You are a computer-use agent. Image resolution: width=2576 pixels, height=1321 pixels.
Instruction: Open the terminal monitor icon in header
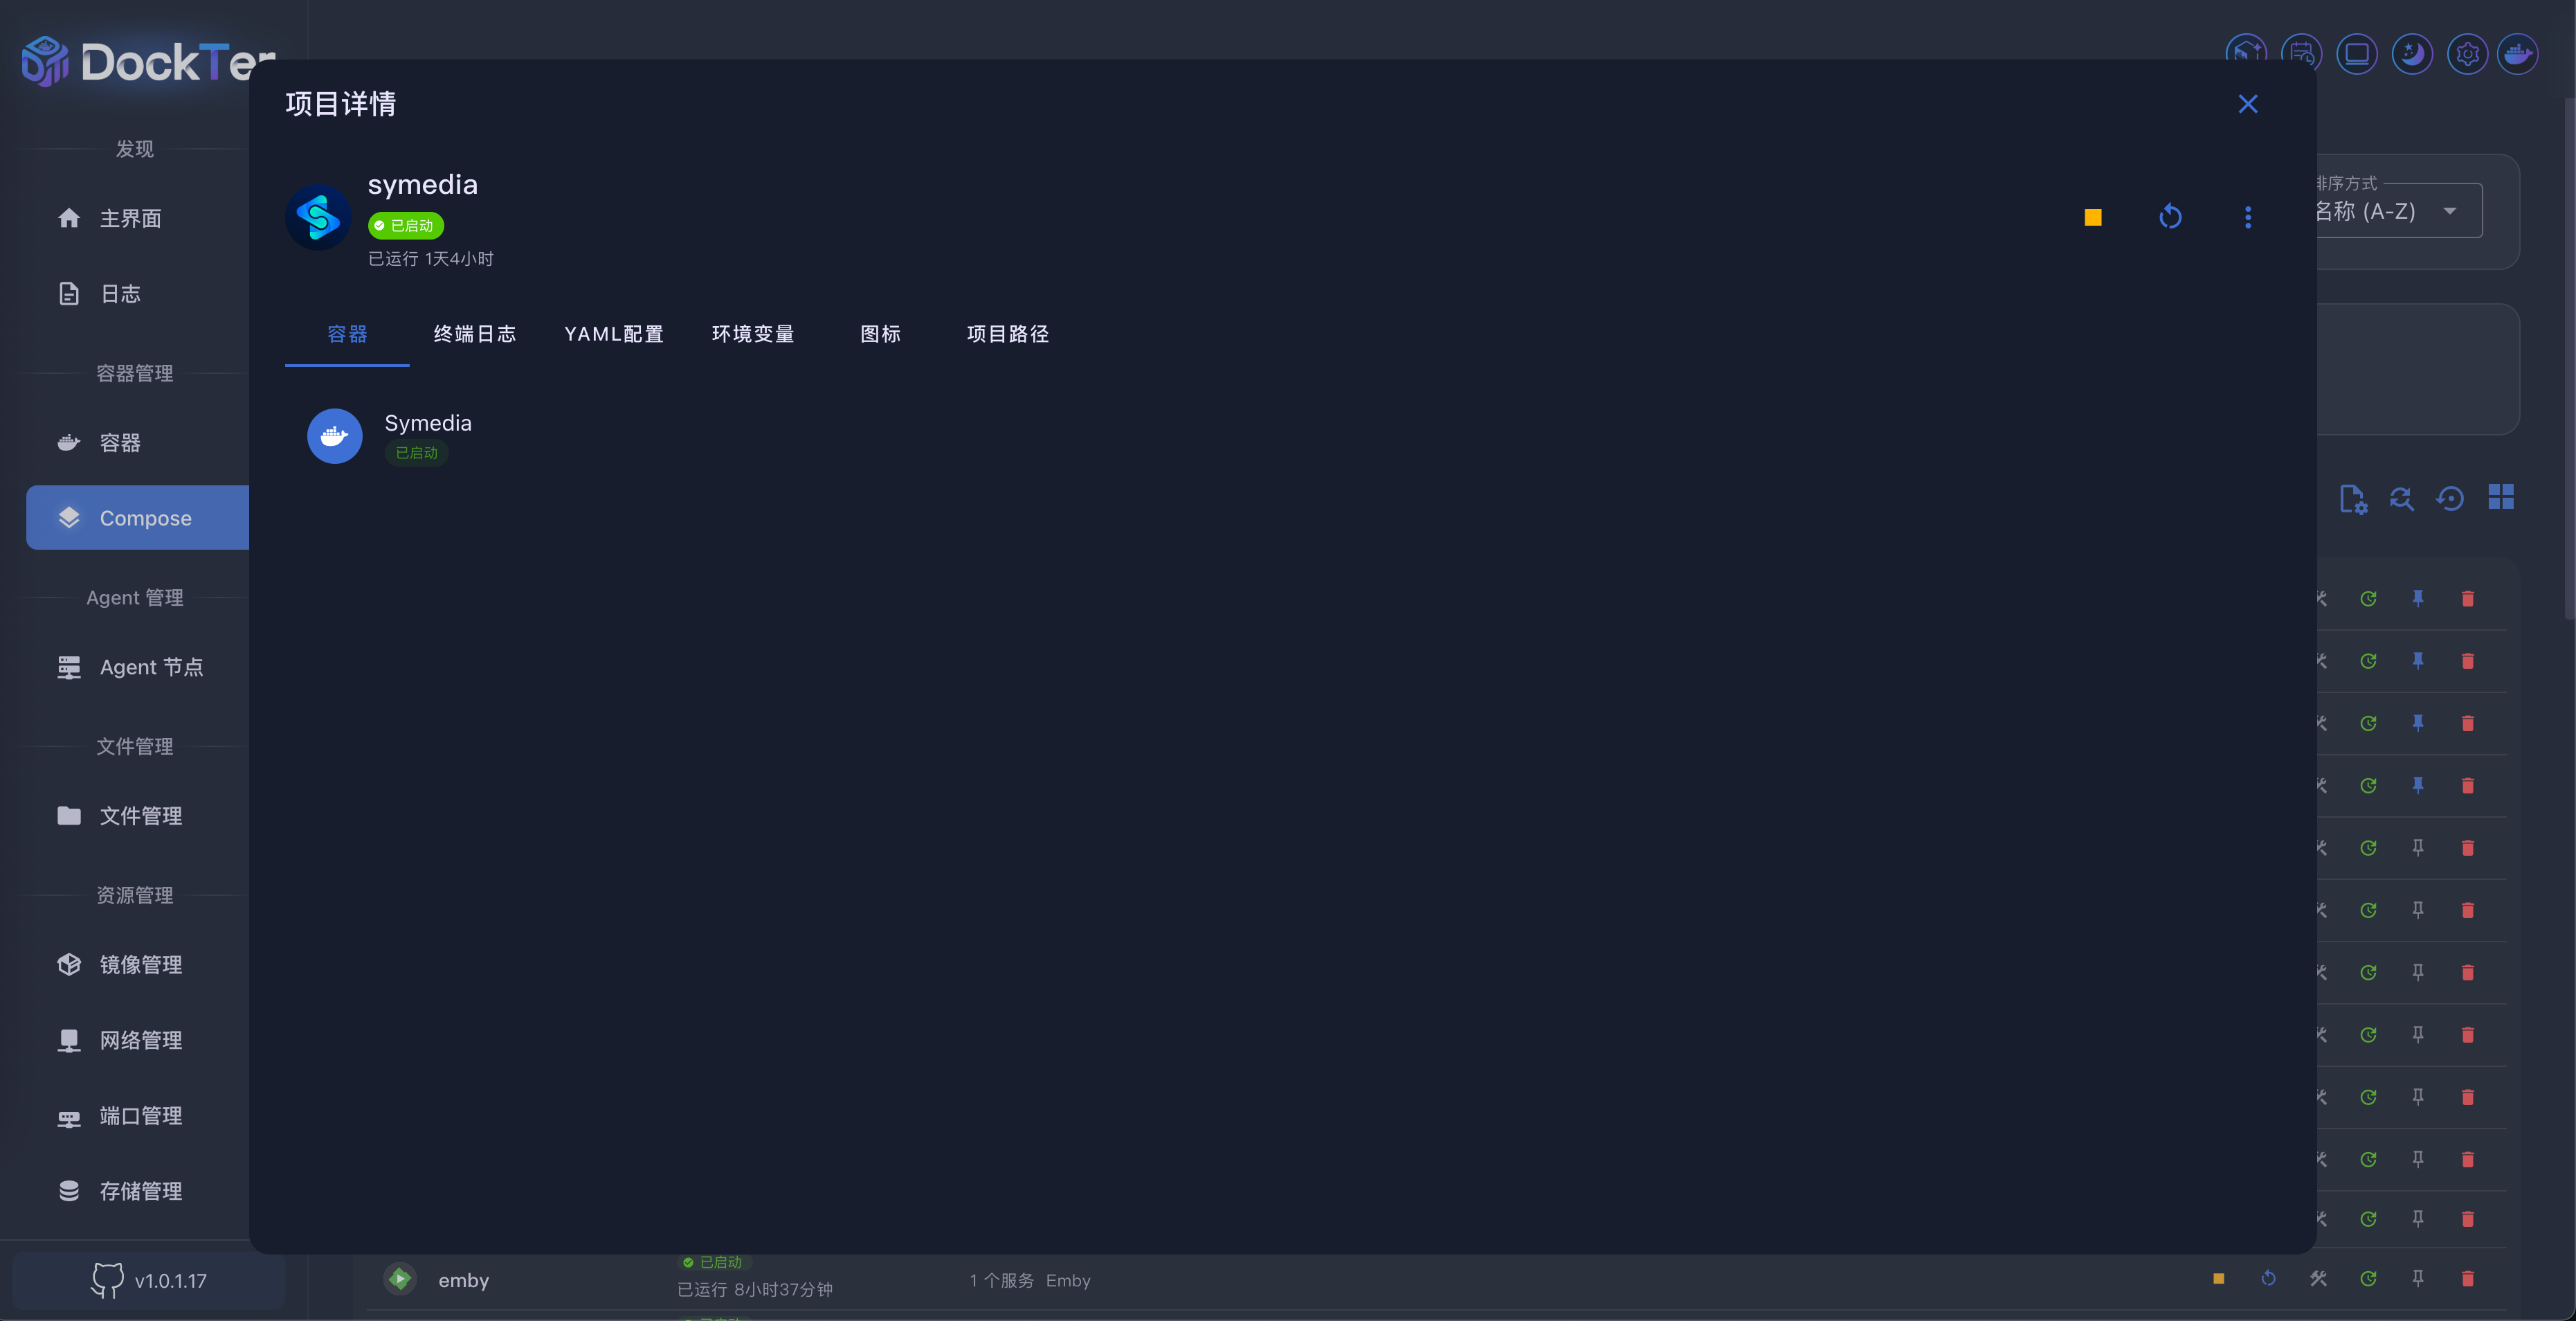[2356, 54]
